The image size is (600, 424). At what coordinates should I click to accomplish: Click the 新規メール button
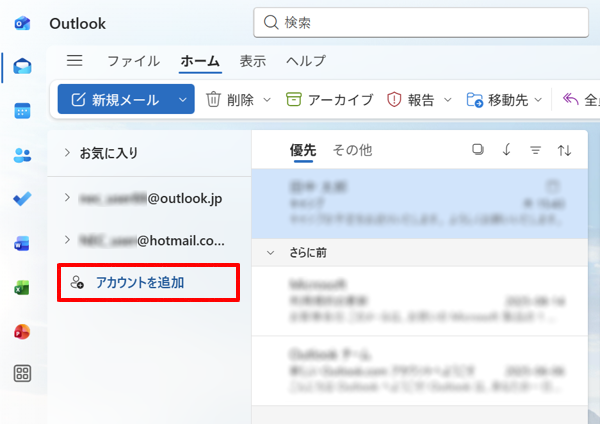pyautogui.click(x=115, y=100)
